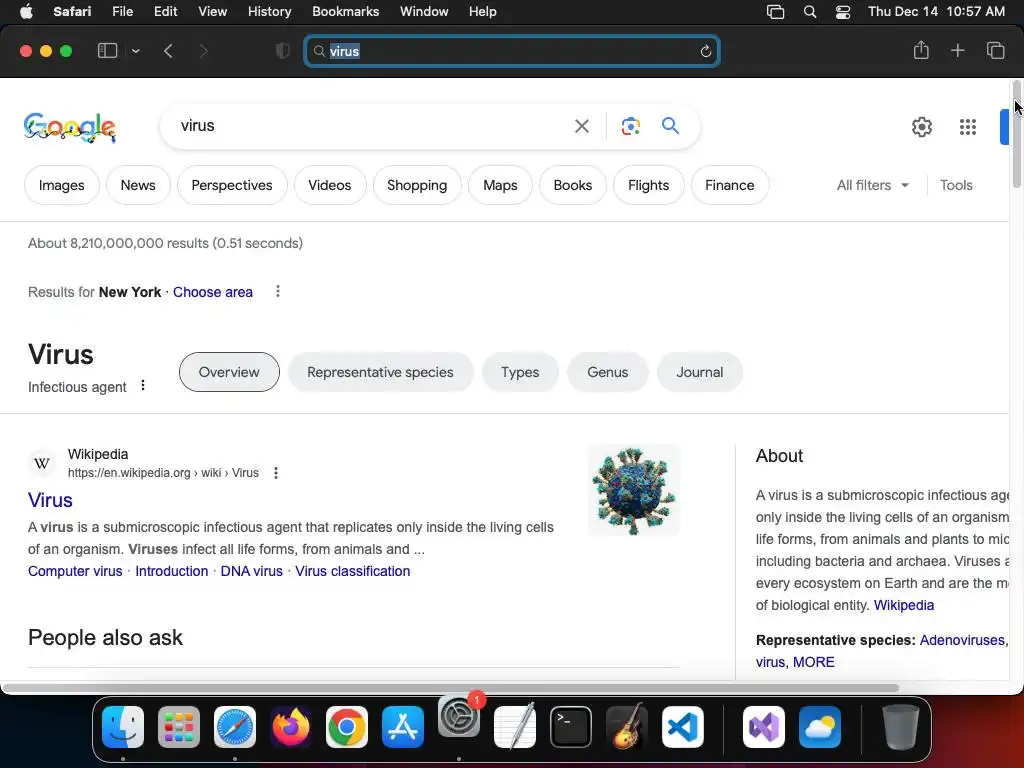
Task: Open the DNA virus sublink
Action: (251, 571)
